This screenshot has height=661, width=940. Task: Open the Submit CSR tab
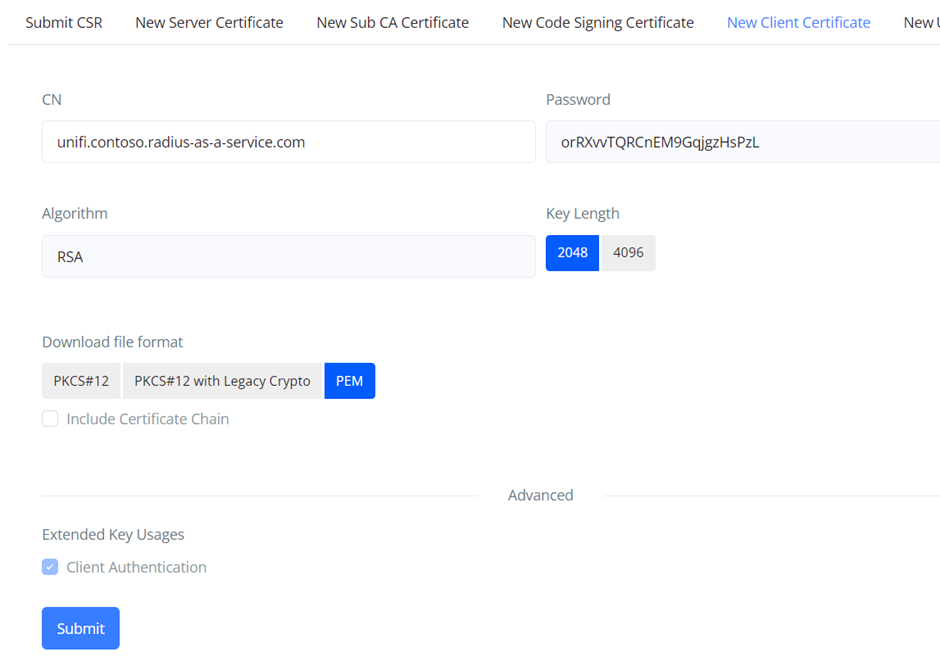tap(64, 22)
